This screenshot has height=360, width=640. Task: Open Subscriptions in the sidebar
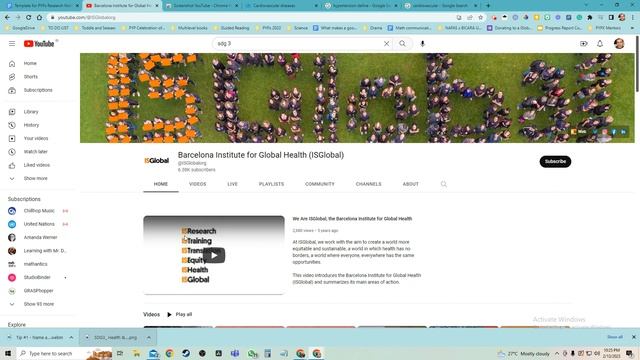[38, 90]
